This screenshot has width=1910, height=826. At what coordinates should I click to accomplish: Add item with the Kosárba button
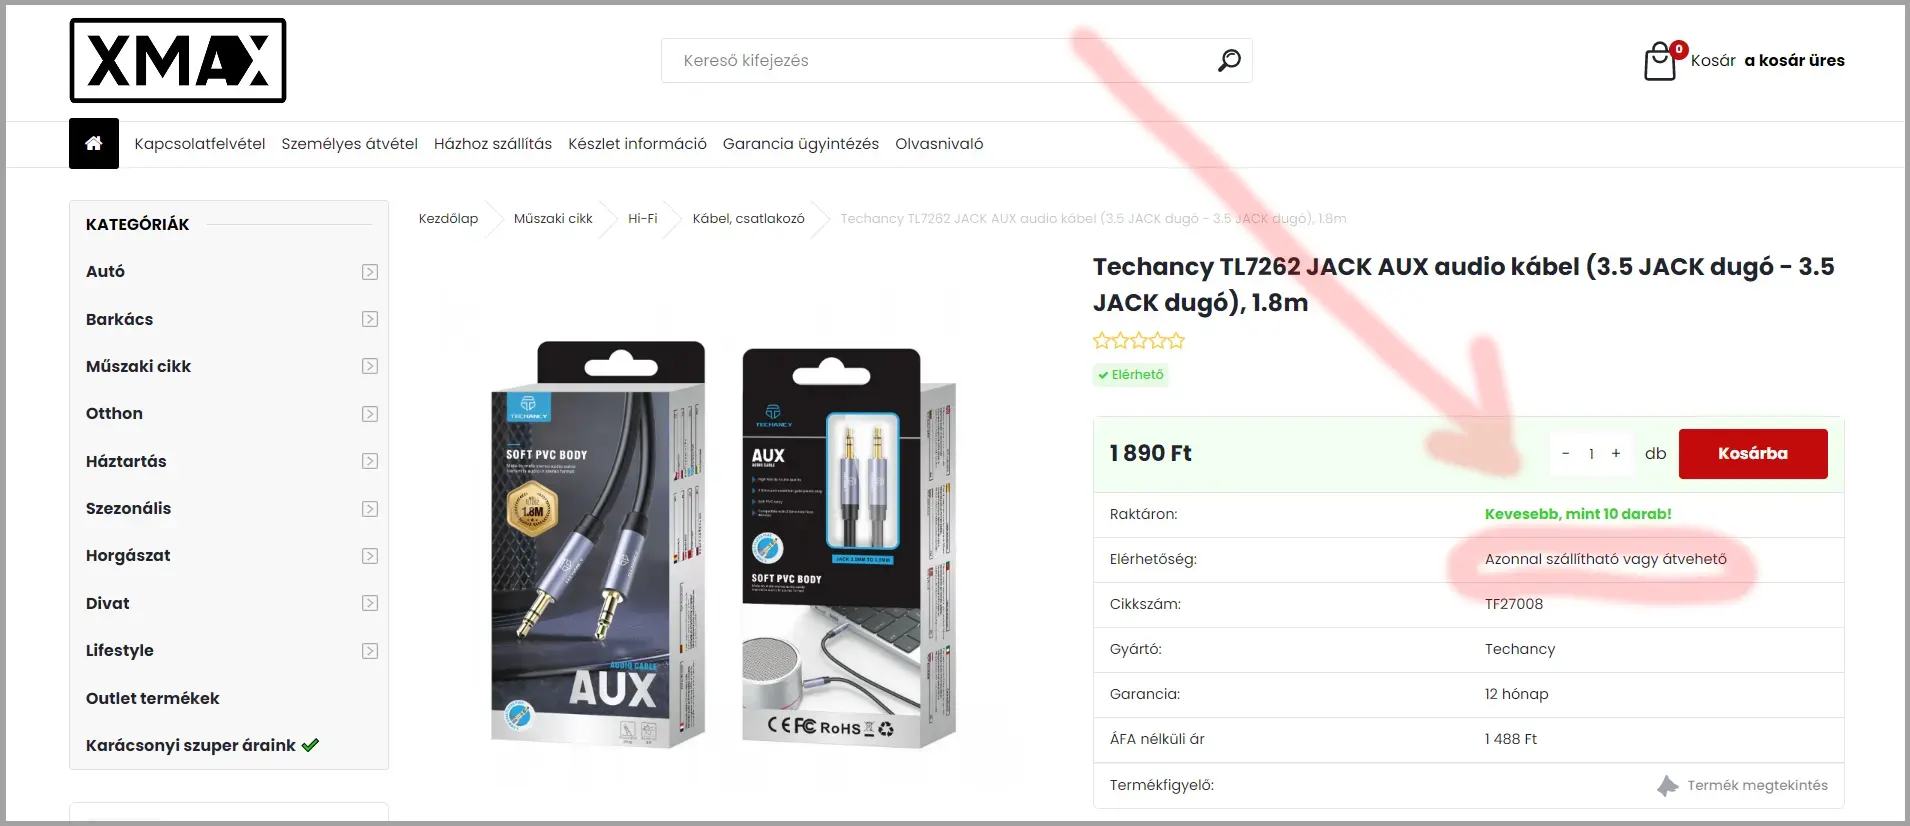pyautogui.click(x=1753, y=454)
